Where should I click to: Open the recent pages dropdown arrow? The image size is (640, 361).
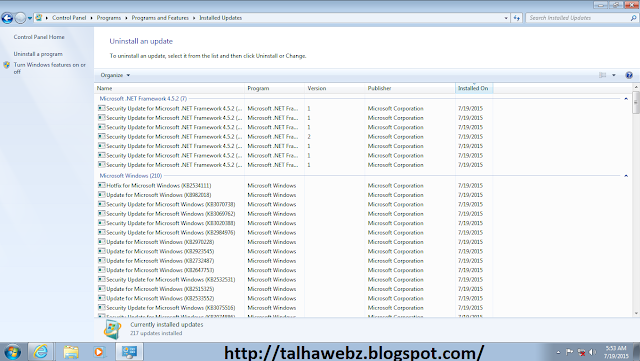pos(30,18)
